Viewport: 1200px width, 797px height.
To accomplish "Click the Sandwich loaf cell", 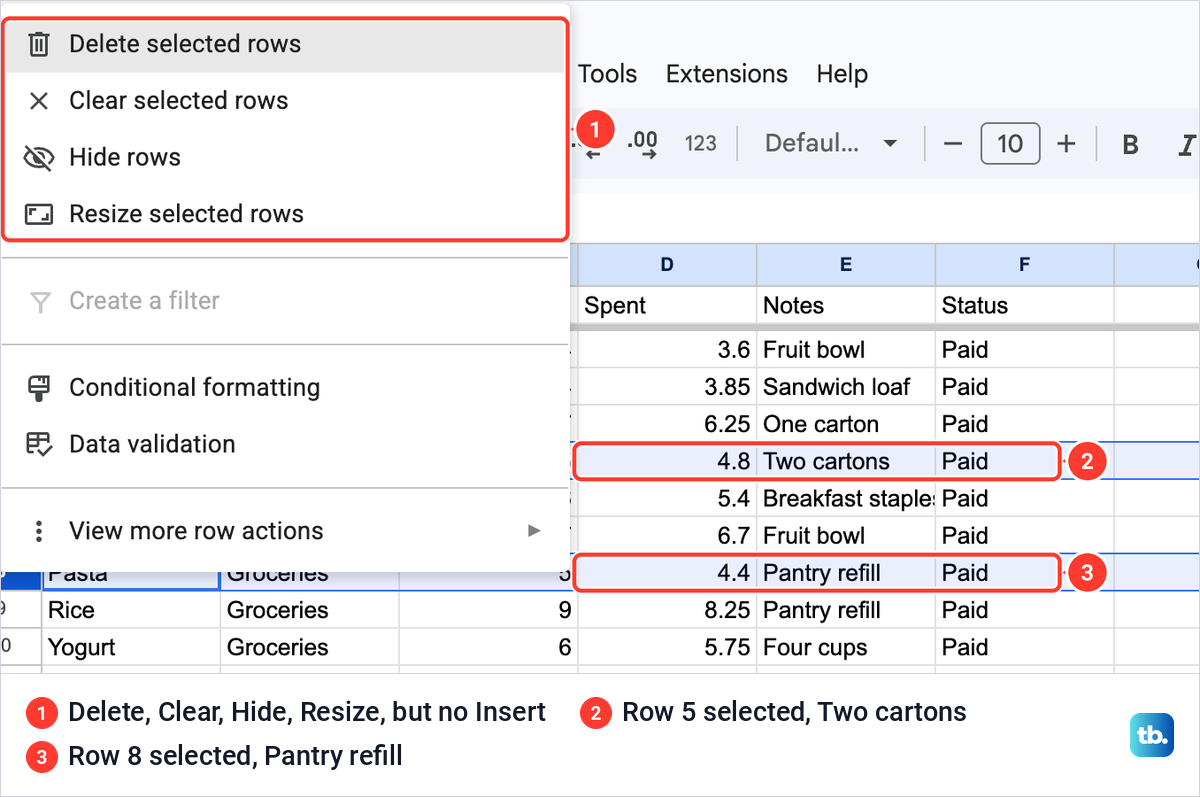I will 846,387.
